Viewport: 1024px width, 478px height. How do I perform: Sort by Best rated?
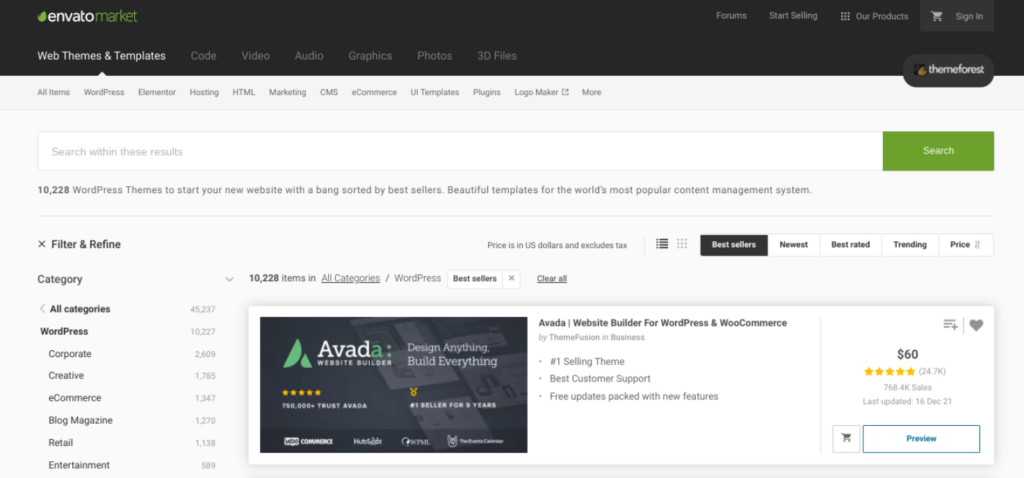click(x=850, y=245)
